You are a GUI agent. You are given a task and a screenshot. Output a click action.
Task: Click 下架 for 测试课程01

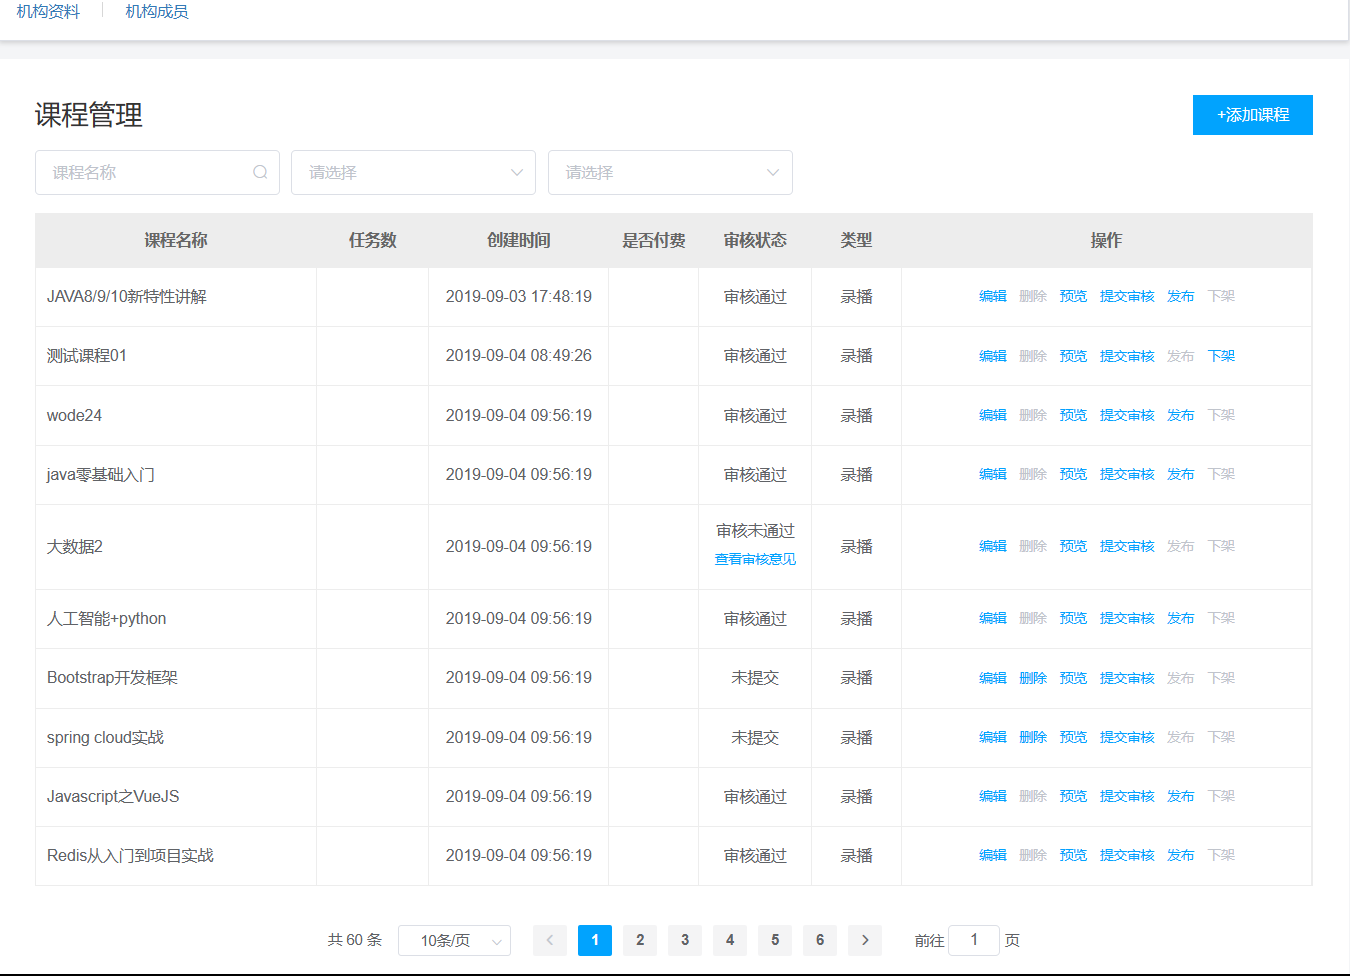[1221, 356]
